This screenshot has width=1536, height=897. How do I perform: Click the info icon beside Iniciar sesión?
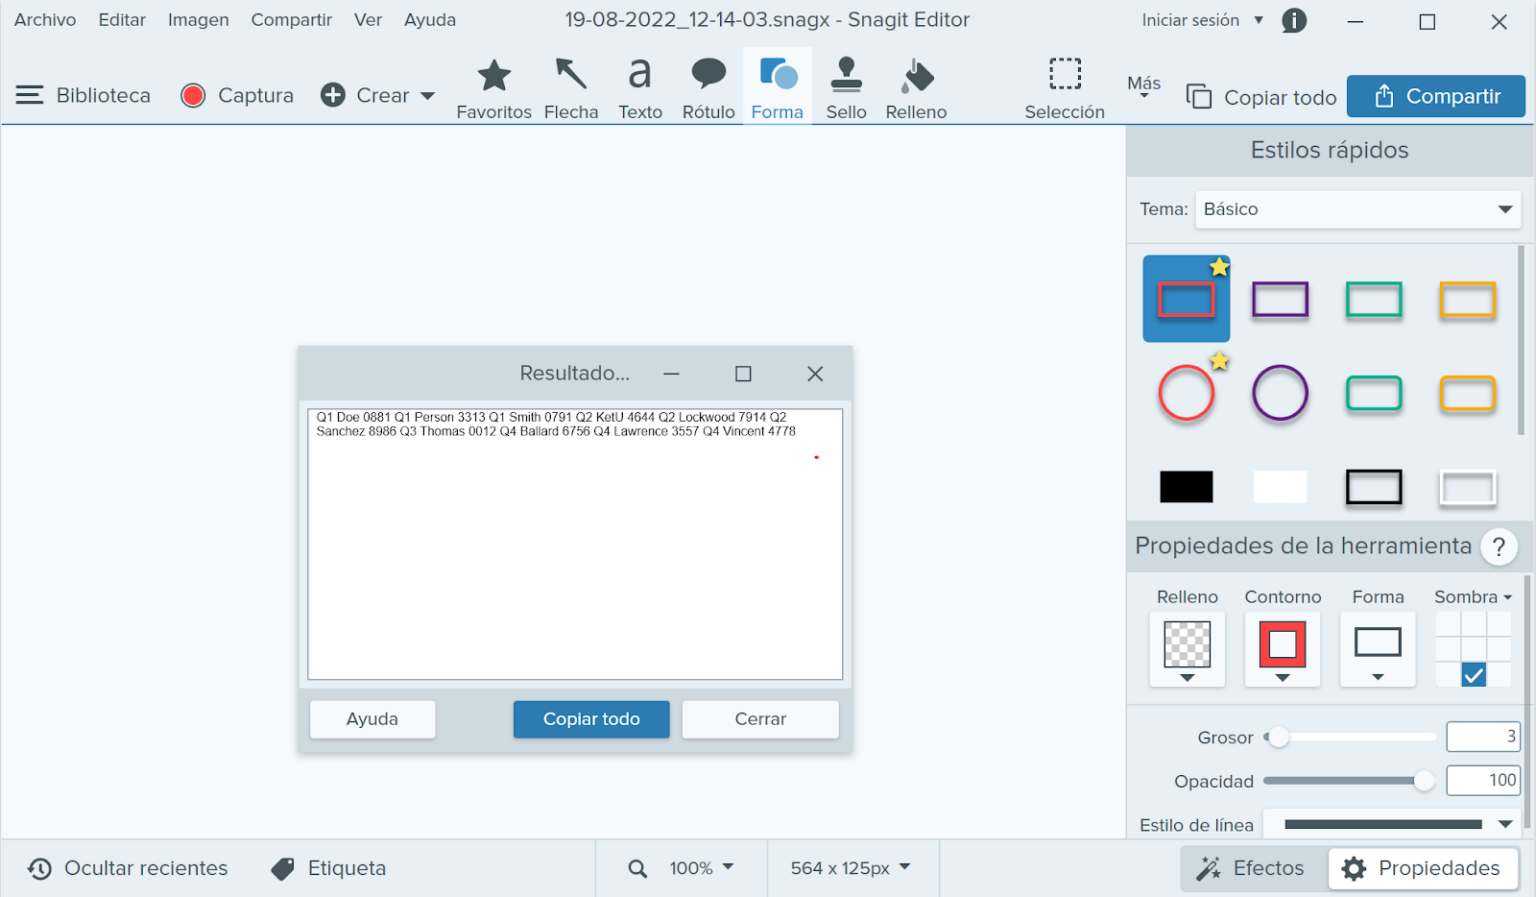coord(1294,20)
